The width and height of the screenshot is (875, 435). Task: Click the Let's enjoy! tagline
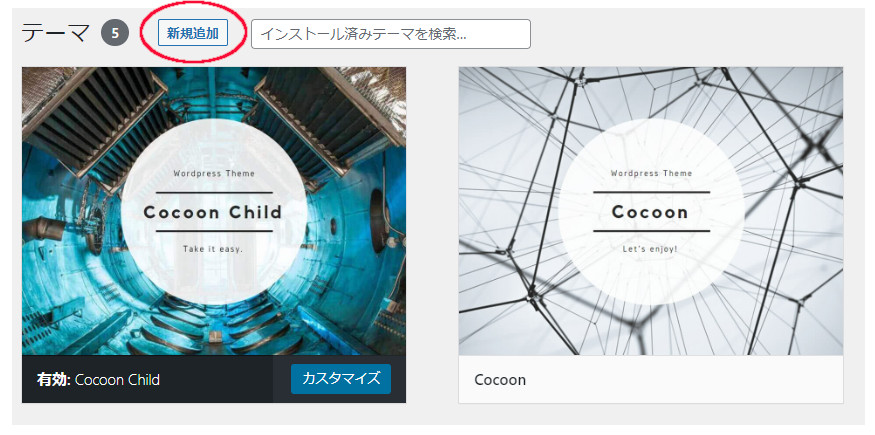(x=651, y=249)
